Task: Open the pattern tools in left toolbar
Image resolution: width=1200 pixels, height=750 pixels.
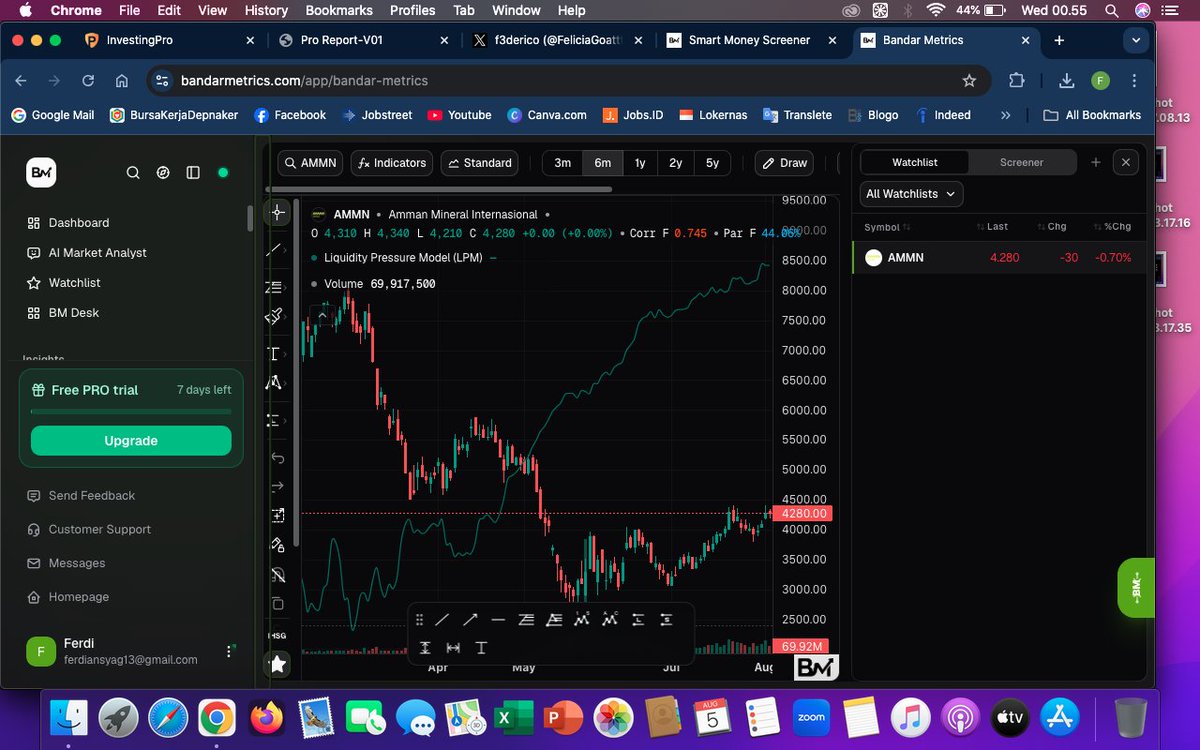Action: [x=274, y=382]
